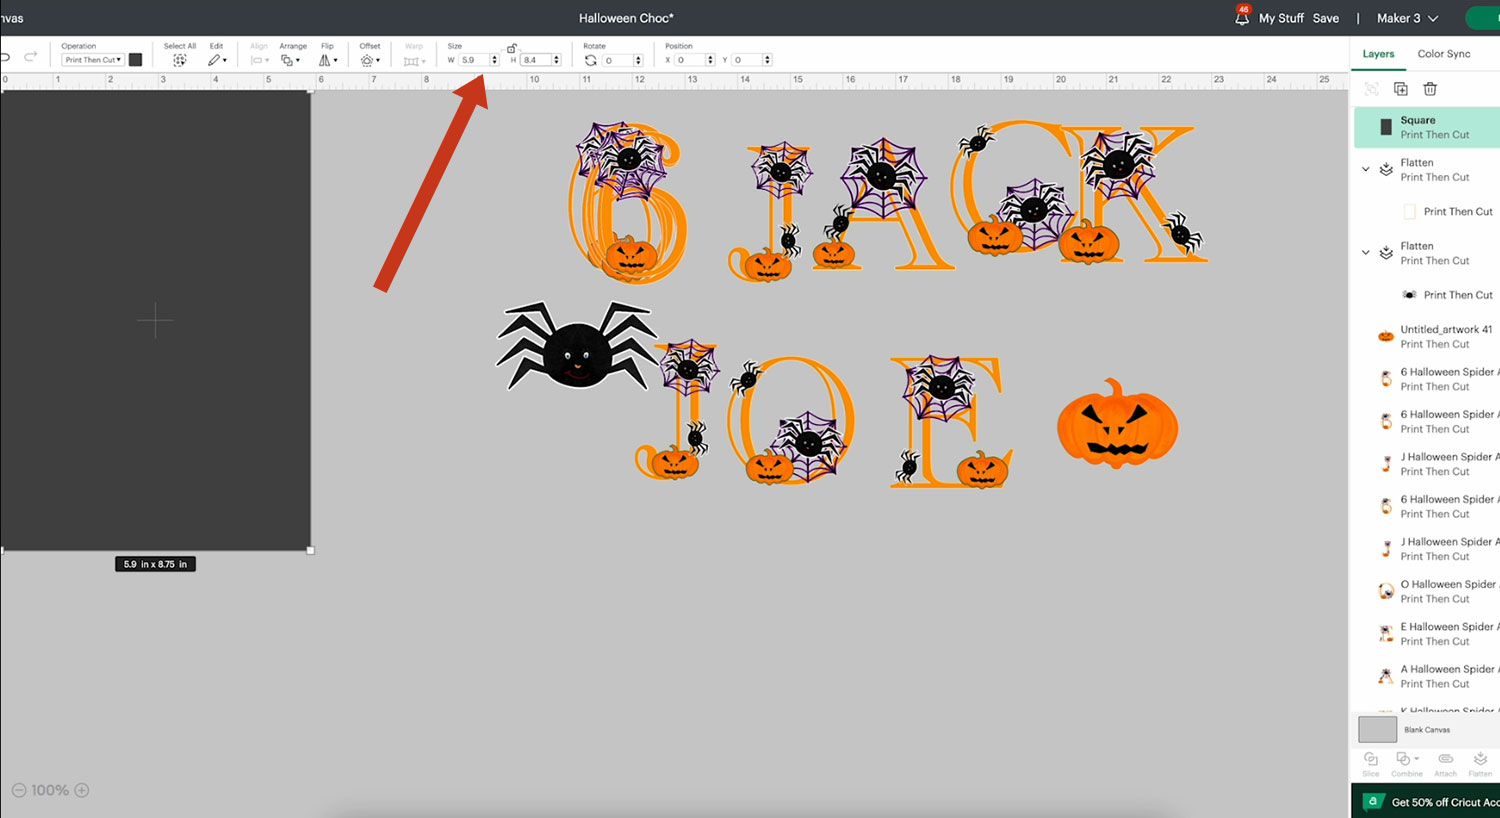
Task: Click the redo arrow icon
Action: click(x=31, y=57)
